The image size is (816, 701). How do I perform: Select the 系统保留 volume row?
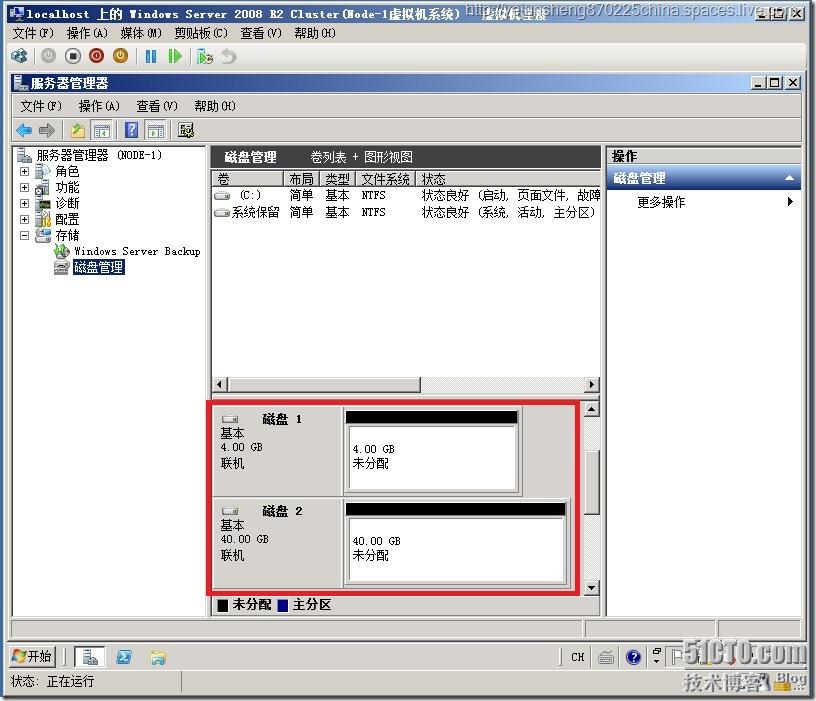click(x=406, y=212)
